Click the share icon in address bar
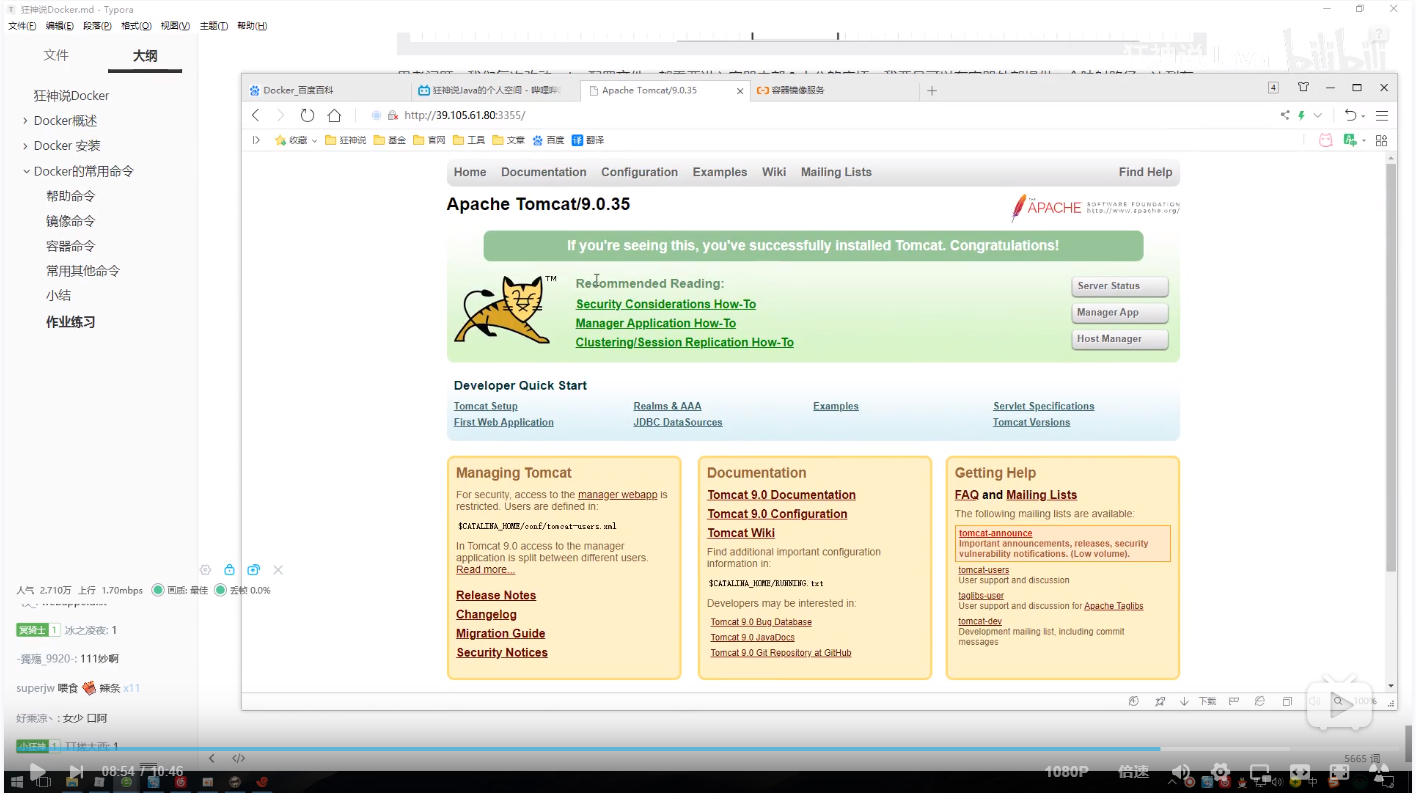The width and height of the screenshot is (1416, 795). (x=1285, y=115)
